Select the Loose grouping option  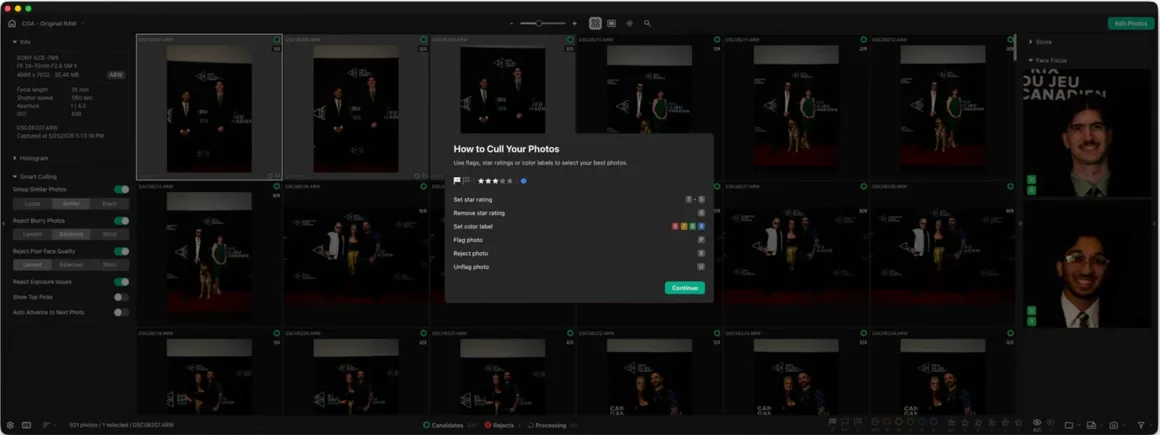click(x=33, y=203)
